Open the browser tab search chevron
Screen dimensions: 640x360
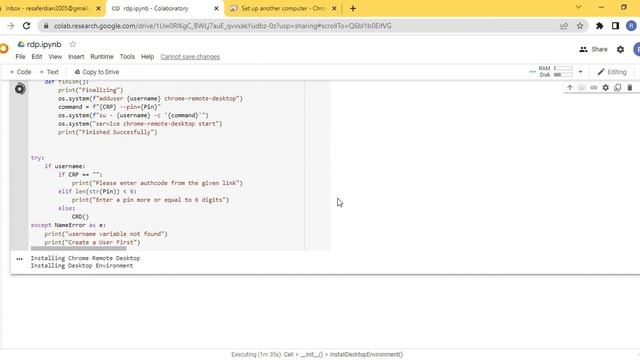578,7
